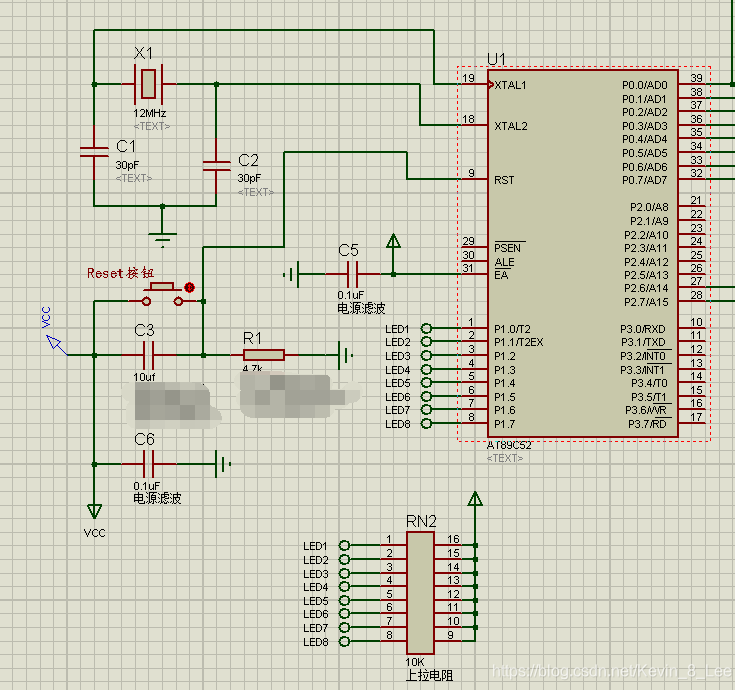Click the 30pF value under C1
Image resolution: width=742 pixels, height=690 pixels.
(x=127, y=165)
